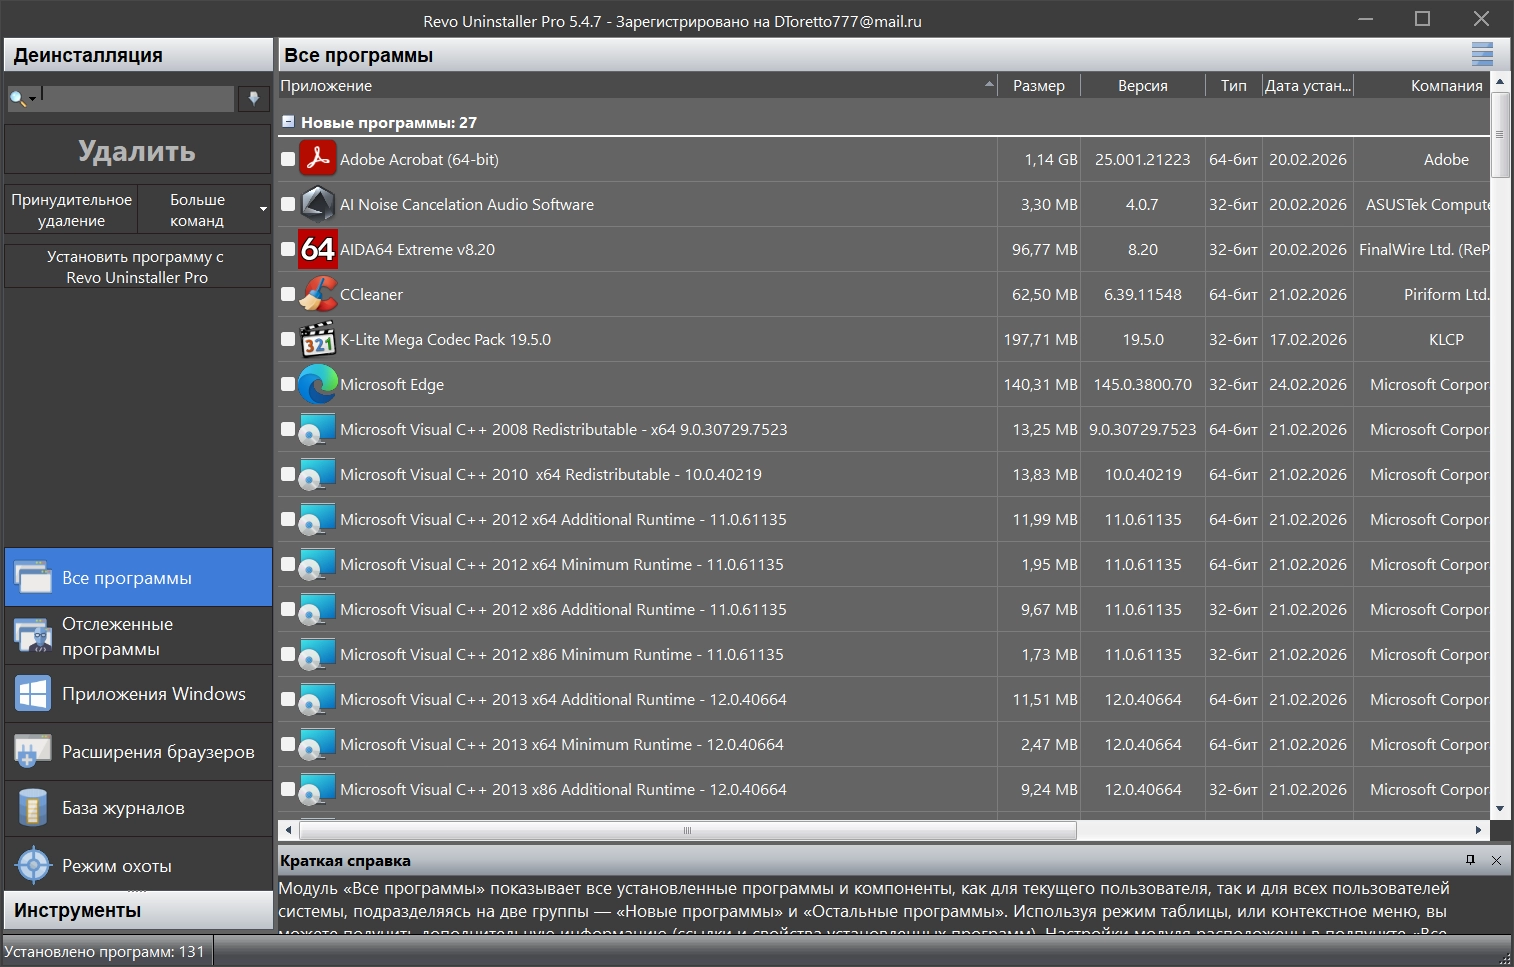The height and width of the screenshot is (967, 1514).
Task: Expand the Инструменты panel
Action: pos(138,910)
